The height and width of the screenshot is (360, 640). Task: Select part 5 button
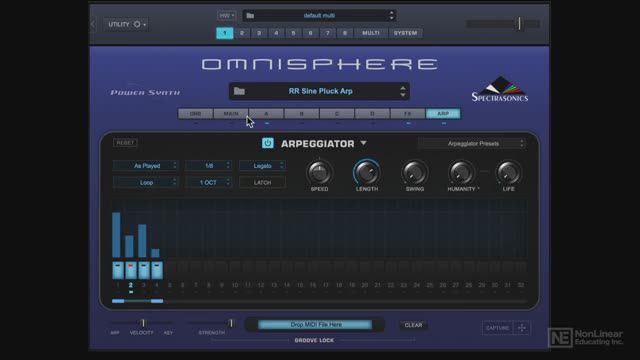(293, 33)
